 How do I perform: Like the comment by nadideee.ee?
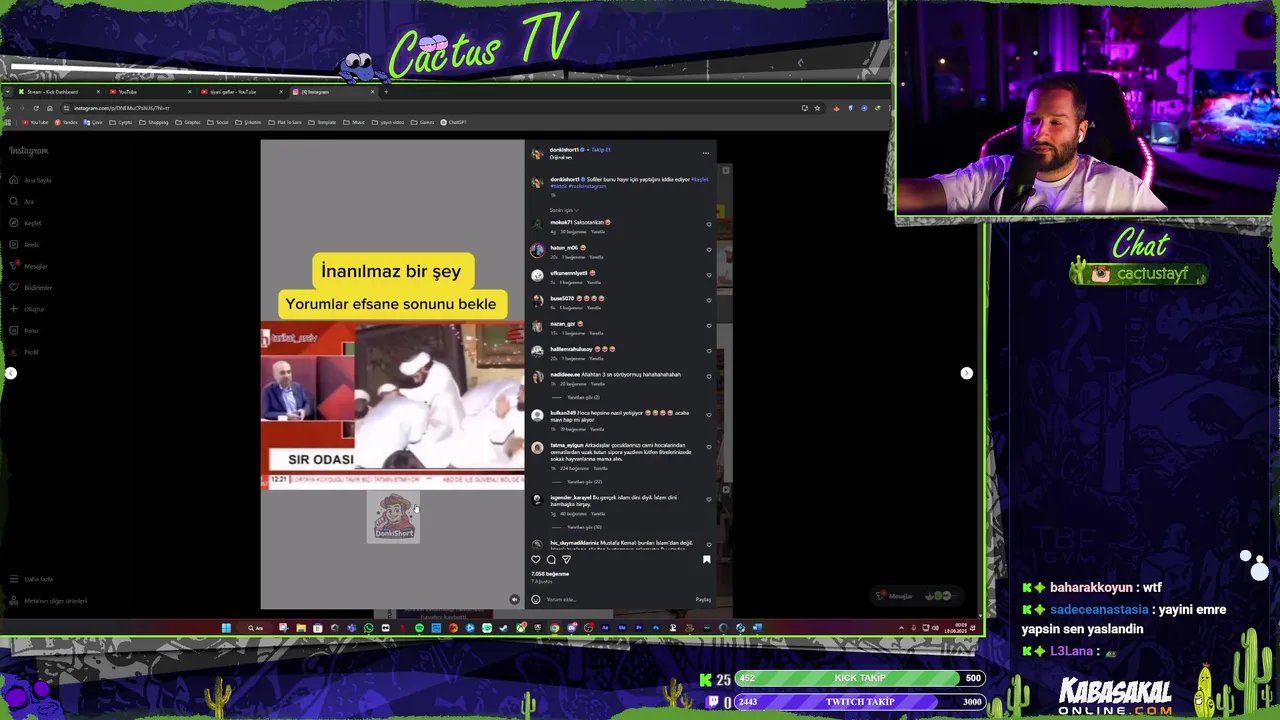709,377
